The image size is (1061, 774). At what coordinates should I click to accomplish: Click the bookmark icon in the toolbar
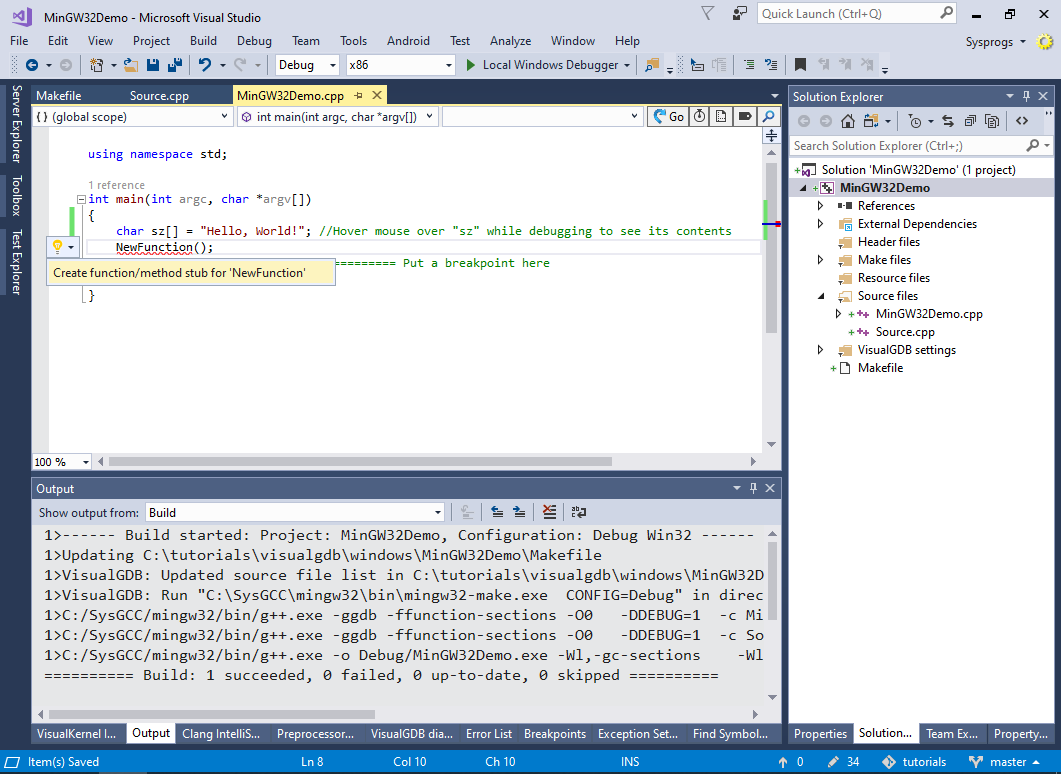pyautogui.click(x=800, y=65)
